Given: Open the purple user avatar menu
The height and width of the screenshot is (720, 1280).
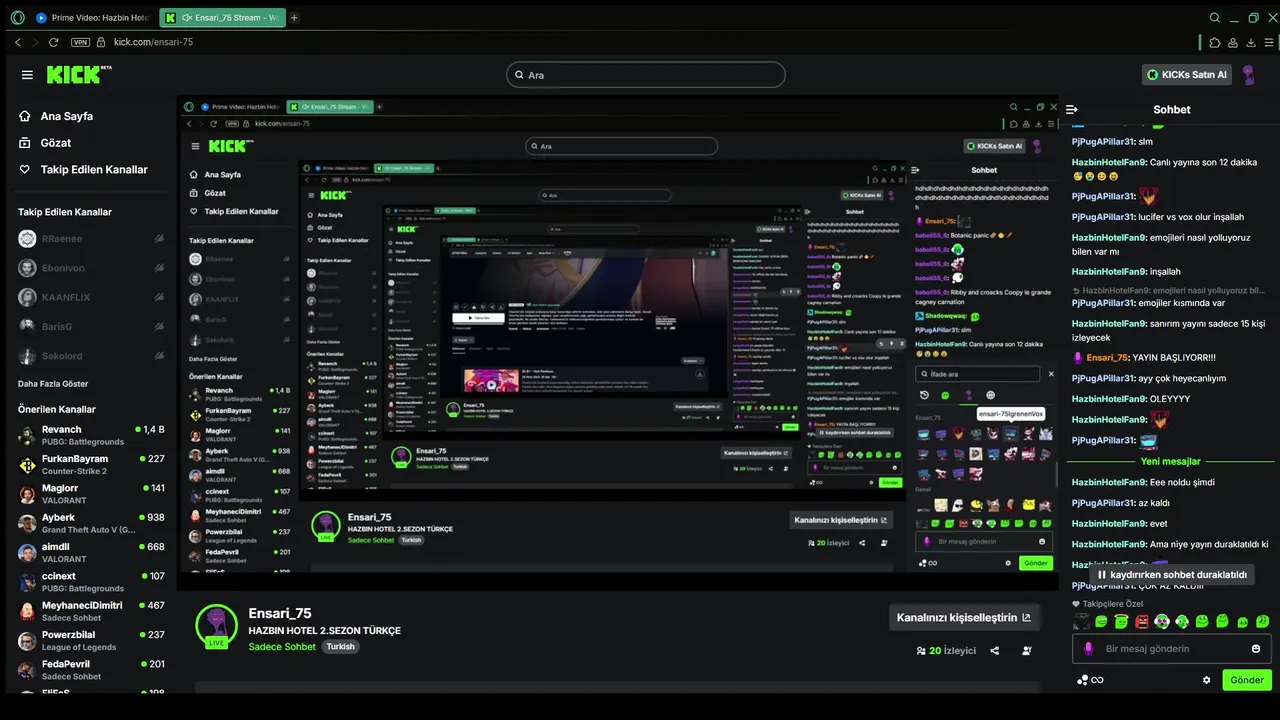Looking at the screenshot, I should coord(1248,75).
